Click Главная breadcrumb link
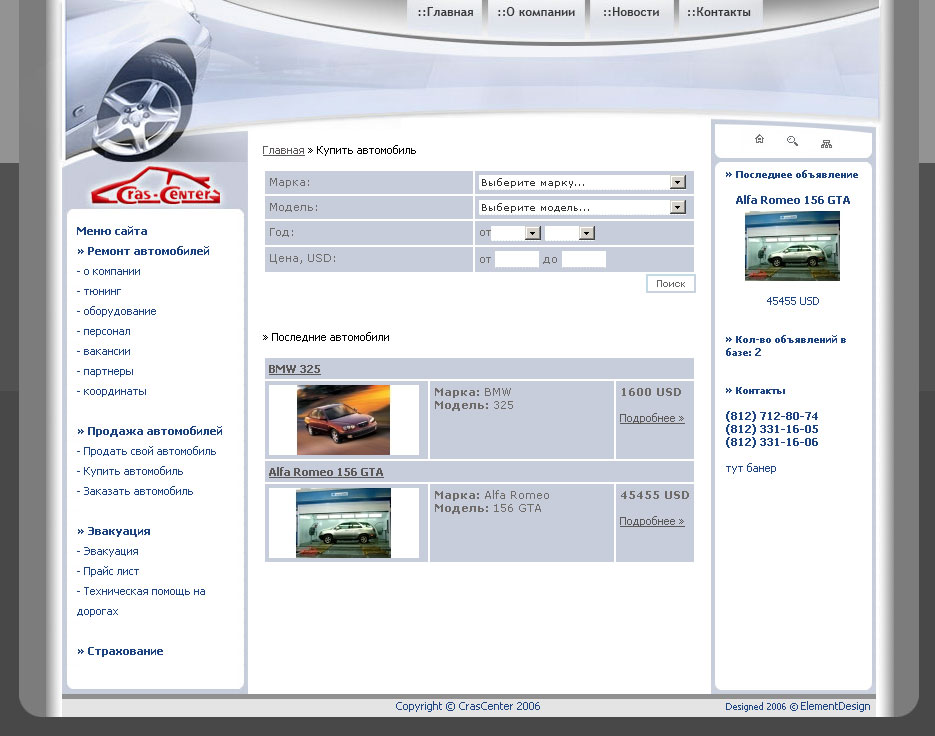The height and width of the screenshot is (736, 935). (283, 150)
